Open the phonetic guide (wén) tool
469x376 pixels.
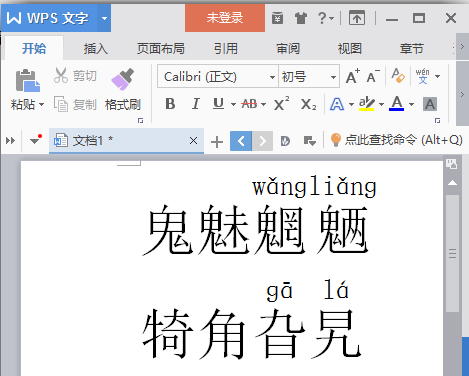[422, 76]
